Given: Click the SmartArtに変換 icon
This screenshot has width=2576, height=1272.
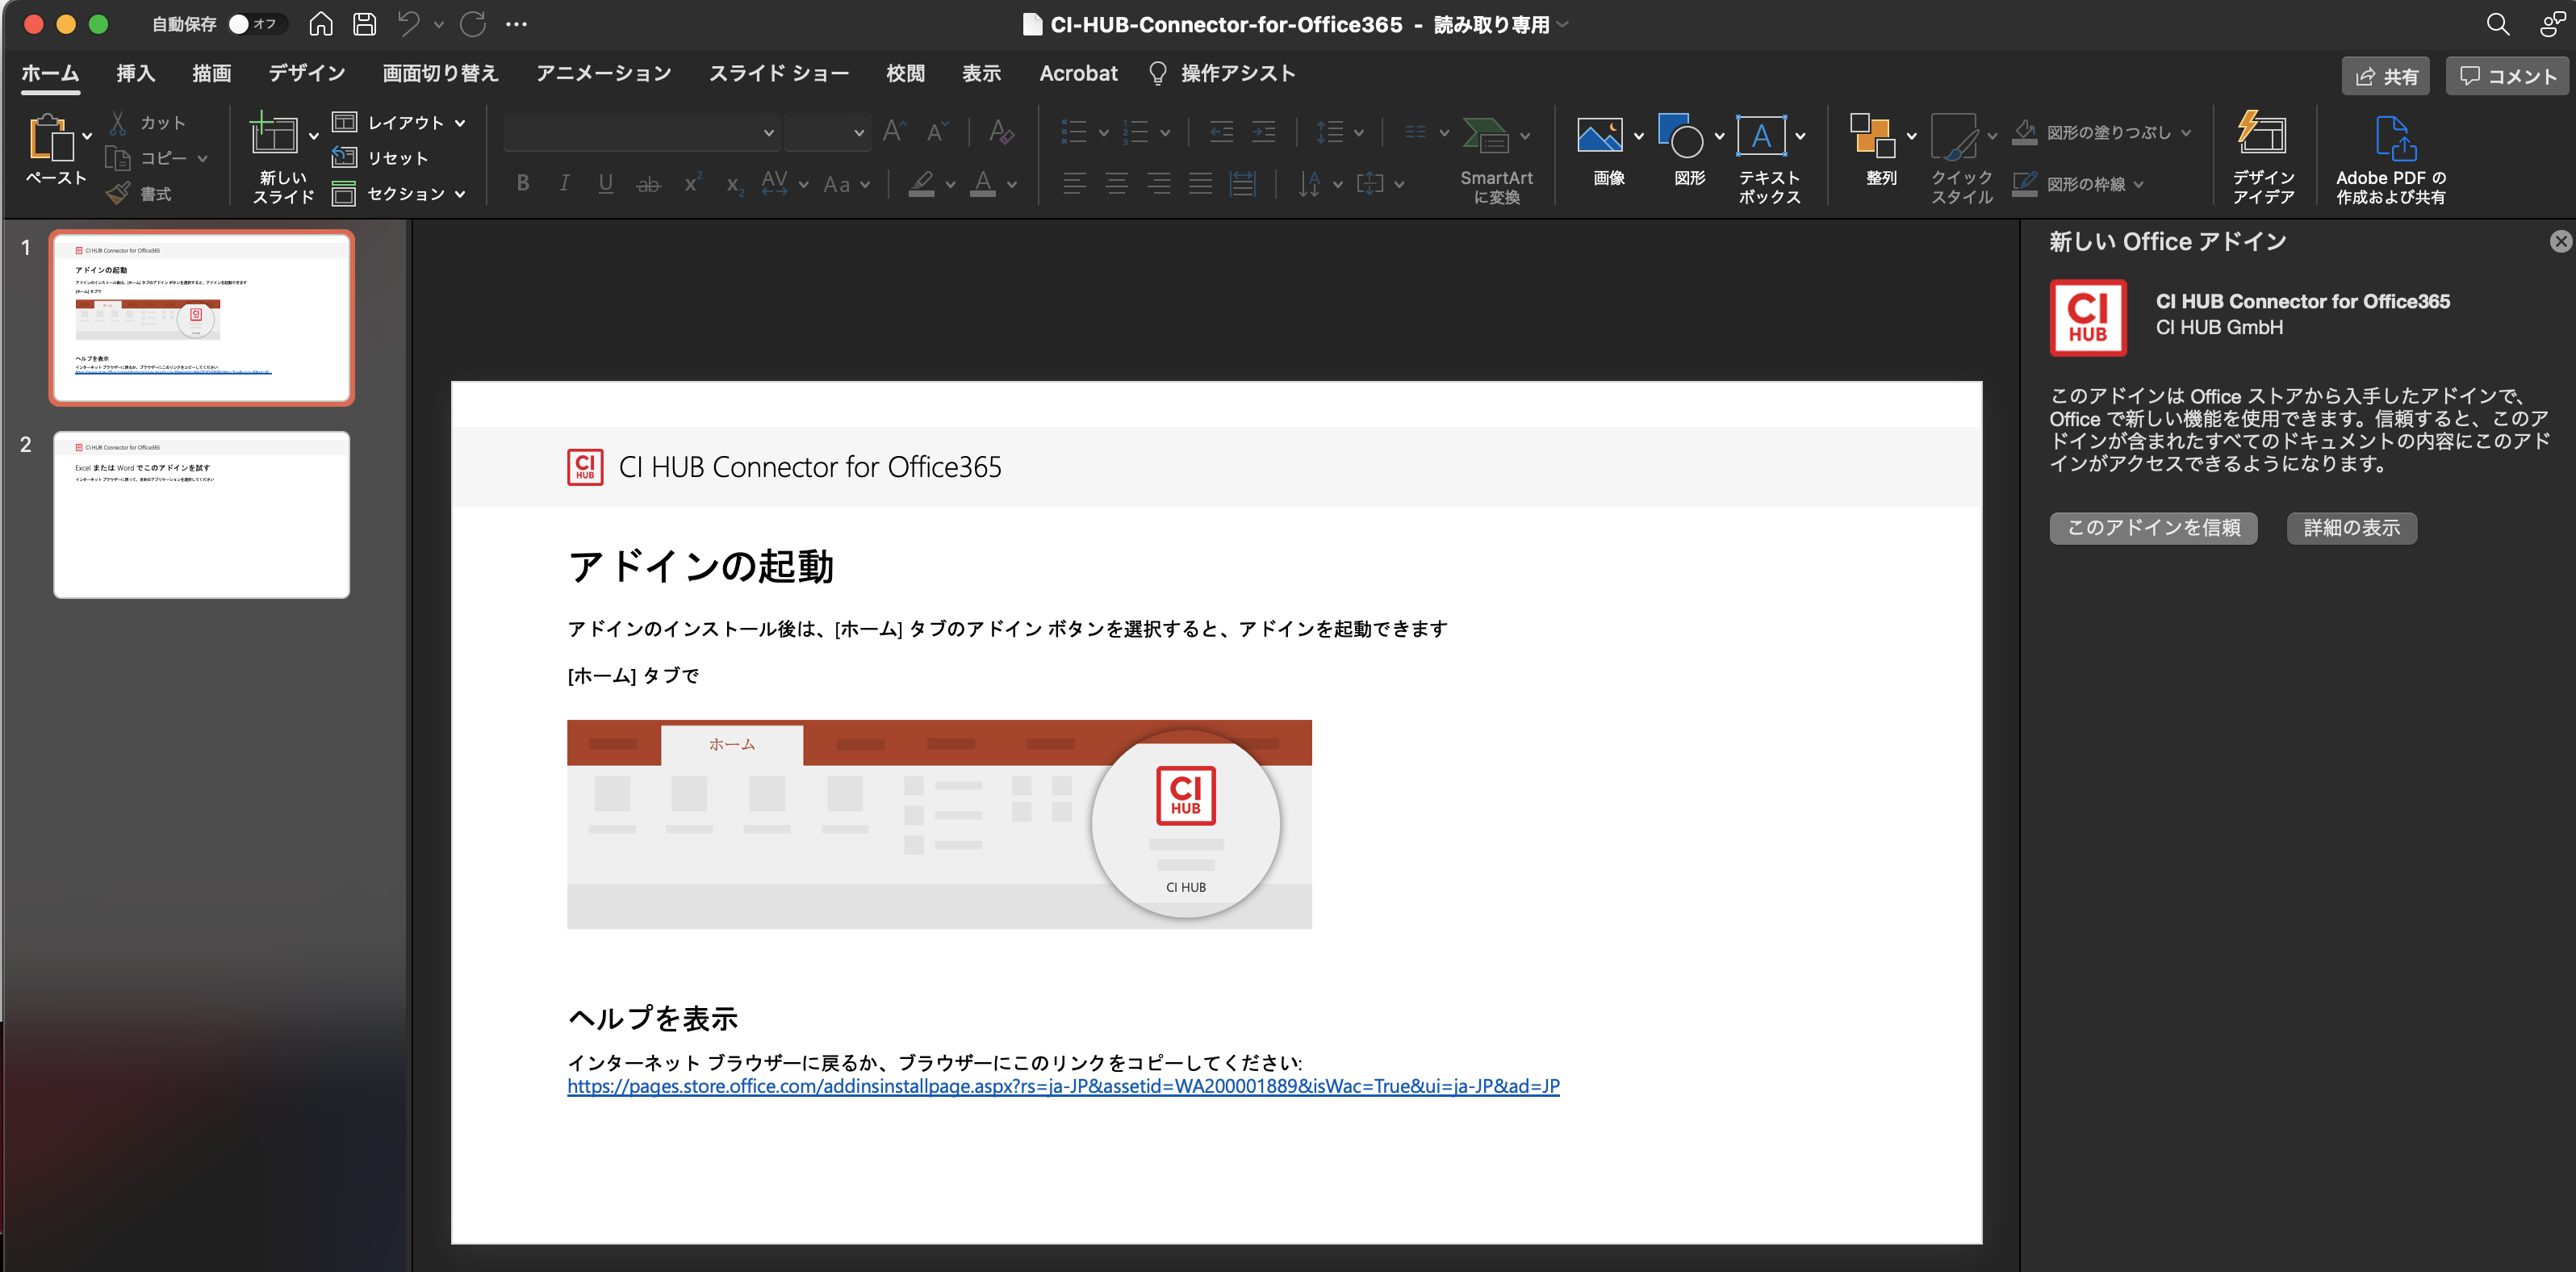Looking at the screenshot, I should (x=1486, y=135).
